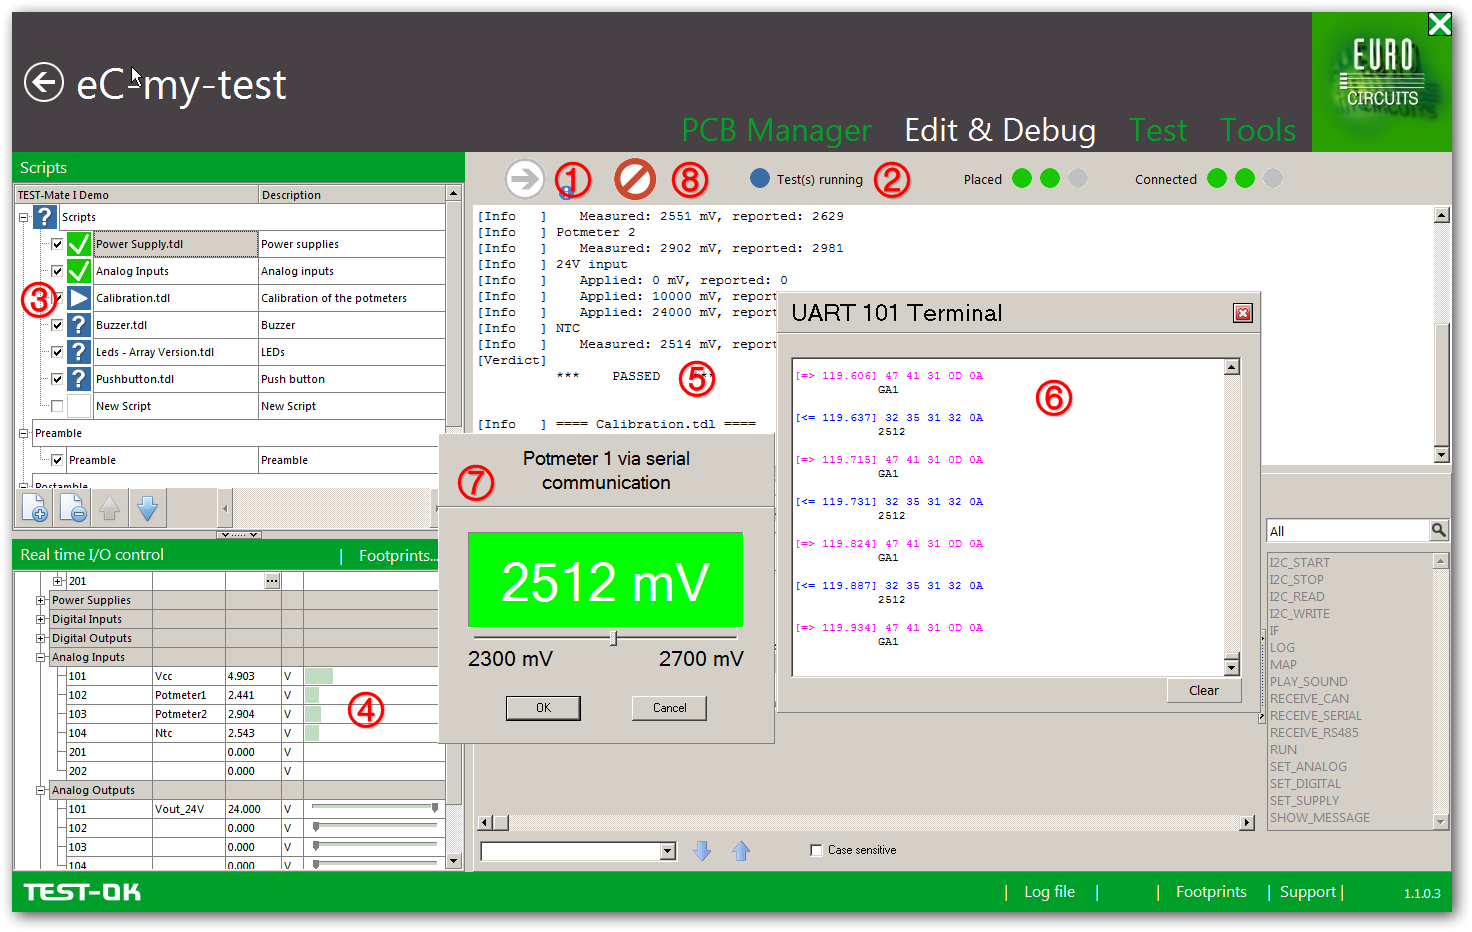Image resolution: width=1472 pixels, height=932 pixels.
Task: Check the New Script checkbox
Action: pos(57,406)
